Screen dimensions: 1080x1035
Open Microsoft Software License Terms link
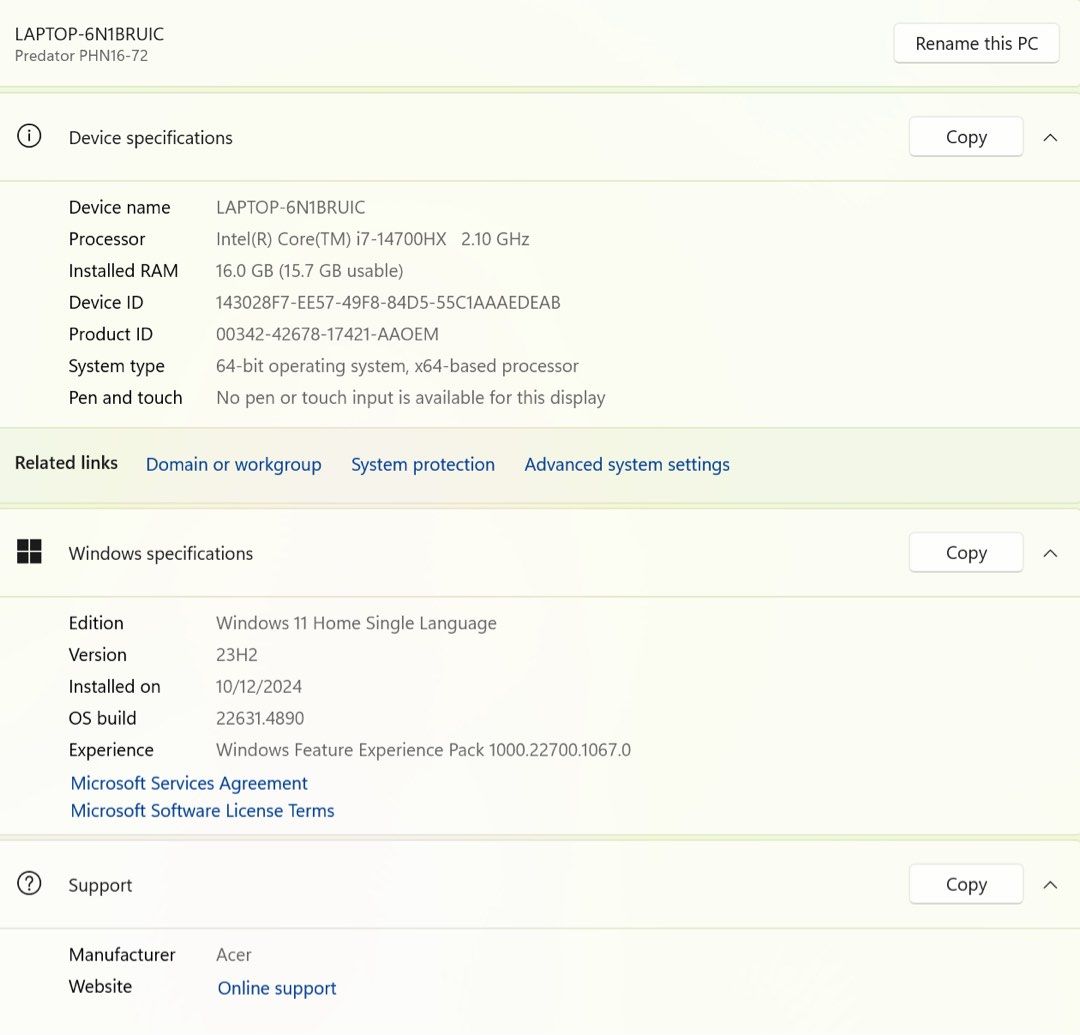(202, 811)
